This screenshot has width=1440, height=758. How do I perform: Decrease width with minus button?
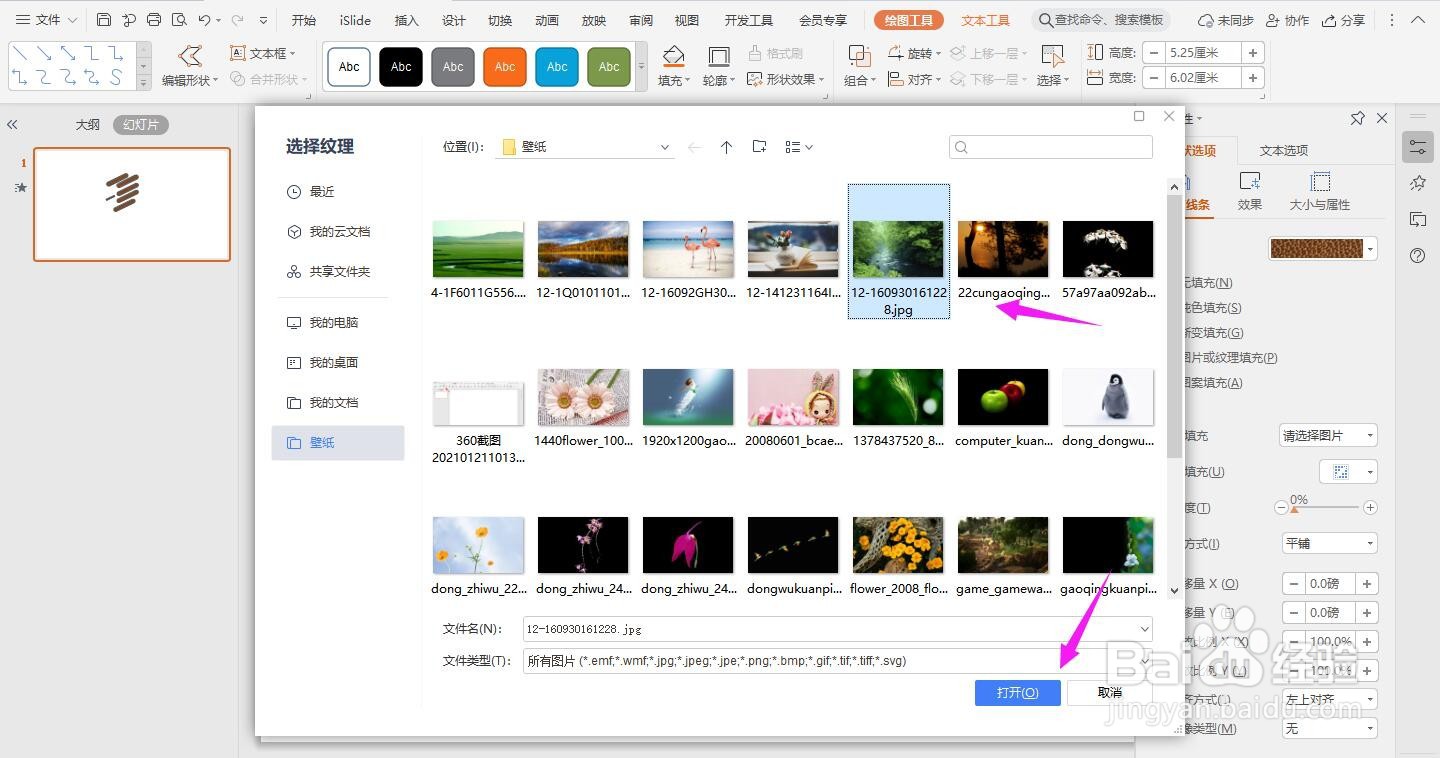(1155, 77)
